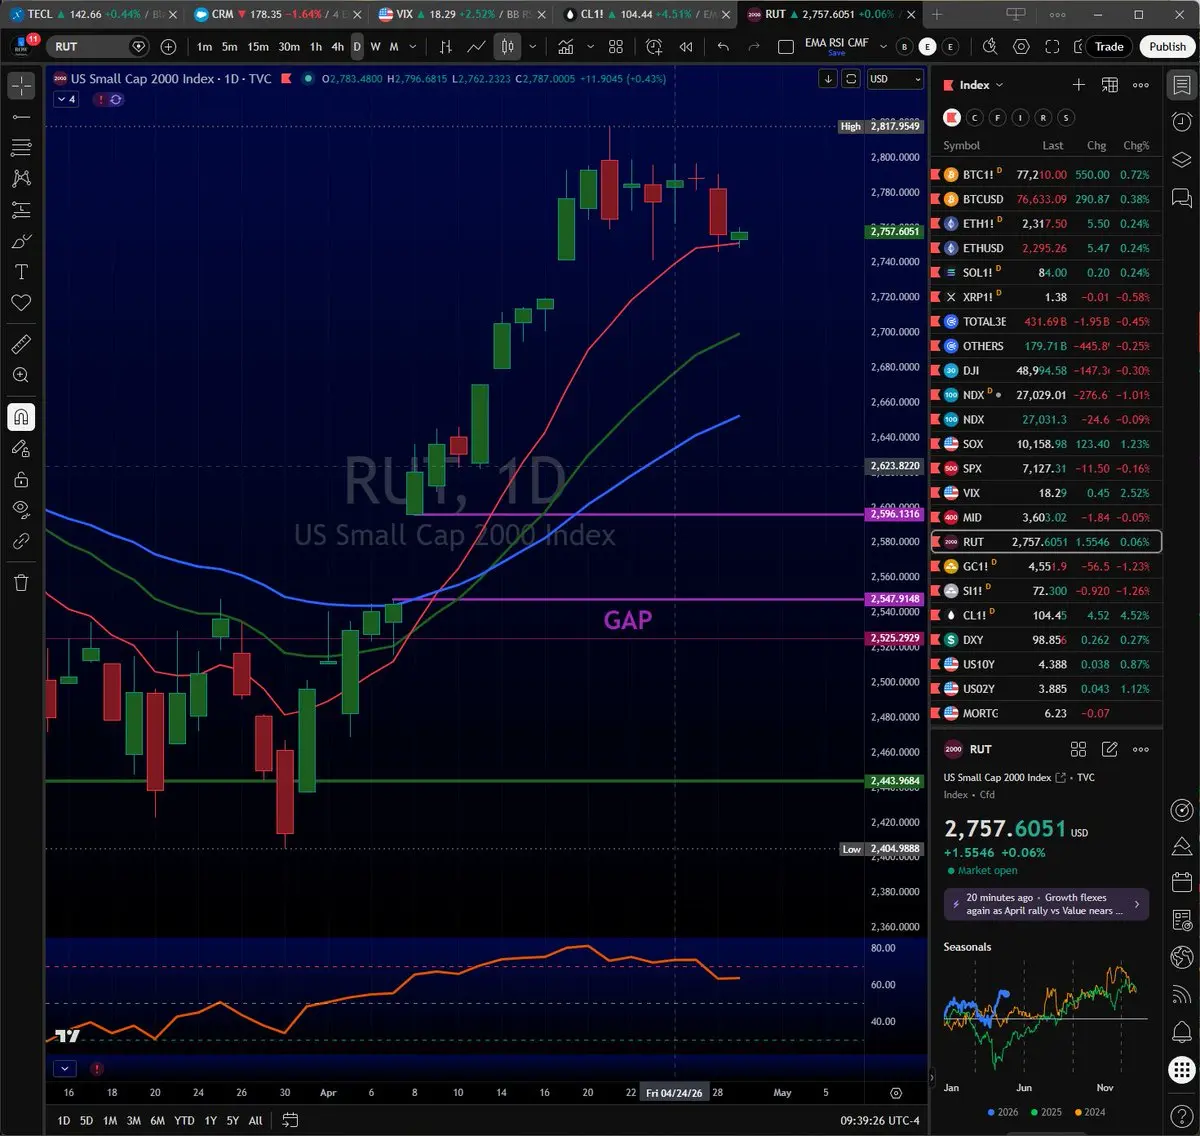Open watchlist advanced view table icon
This screenshot has height=1136, width=1200.
1110,85
